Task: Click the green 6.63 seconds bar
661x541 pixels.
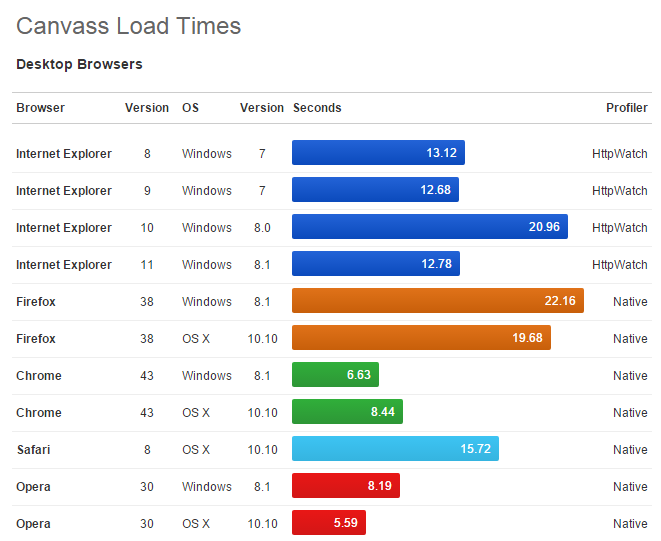Action: pos(335,375)
